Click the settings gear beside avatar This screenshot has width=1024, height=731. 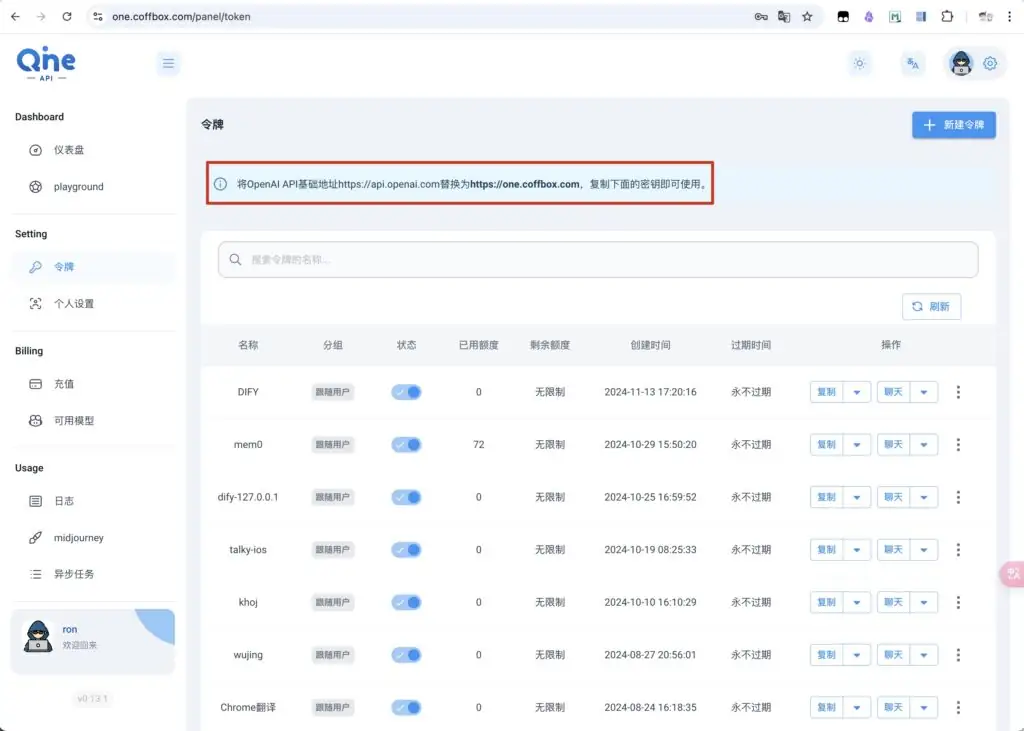[x=990, y=64]
